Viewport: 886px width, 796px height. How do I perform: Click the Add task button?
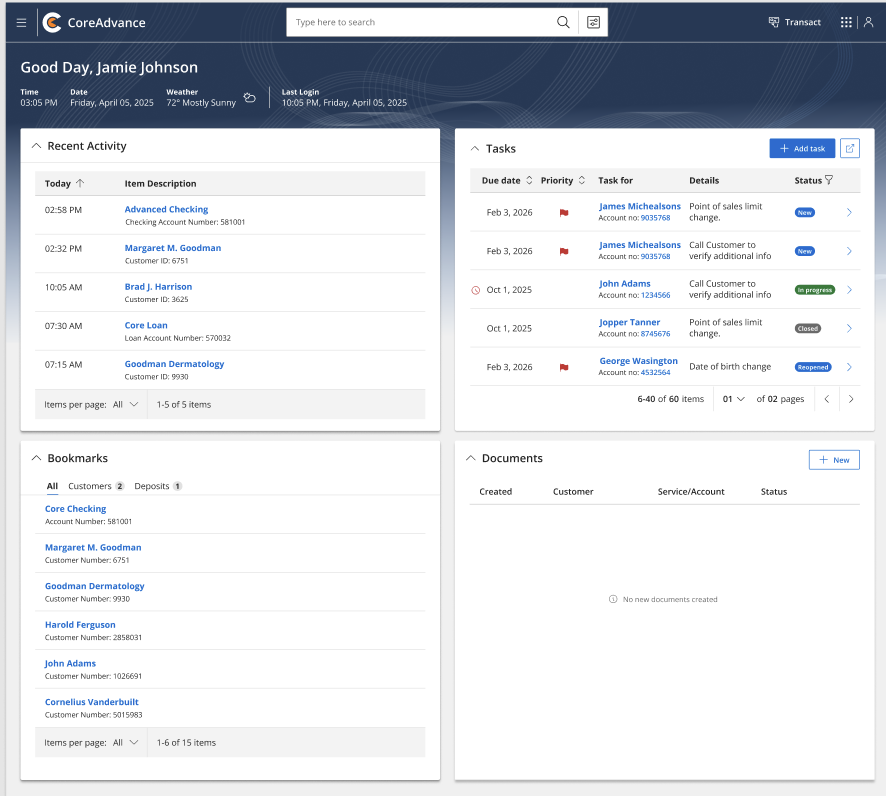coord(802,149)
